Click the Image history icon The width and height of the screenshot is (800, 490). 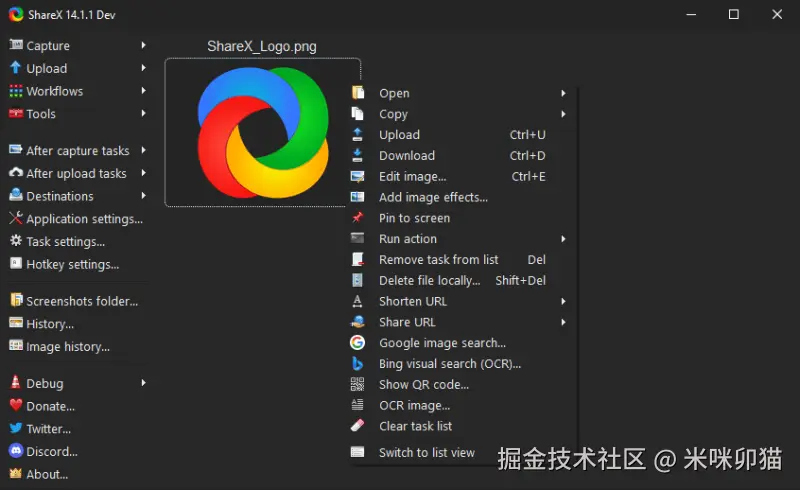click(16, 346)
